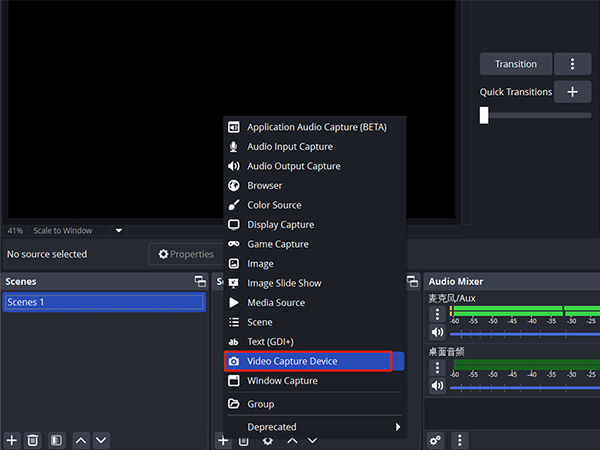Click the Transition button

[515, 64]
